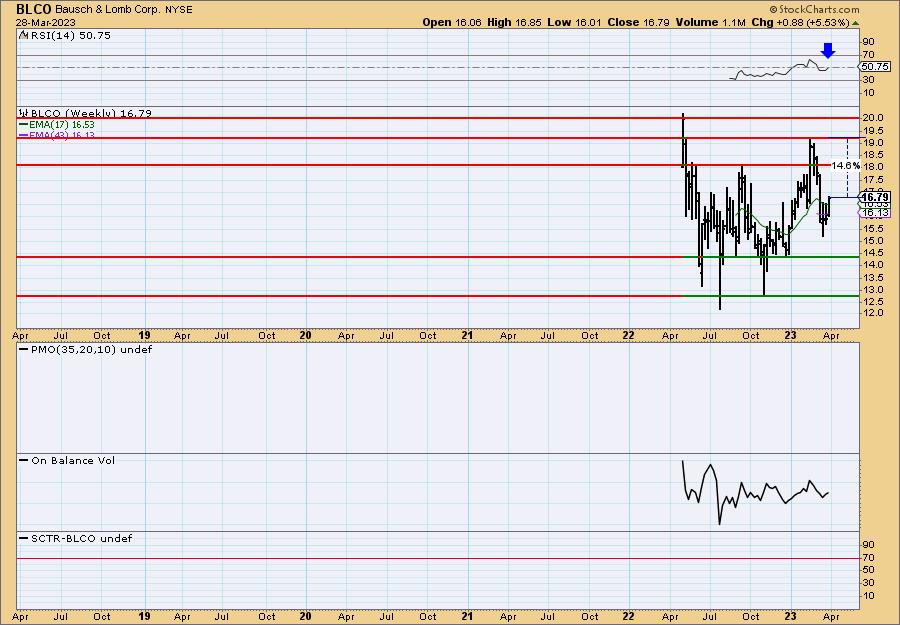Click the Open 16.06 value
Screen dimensions: 900x625
(452, 22)
